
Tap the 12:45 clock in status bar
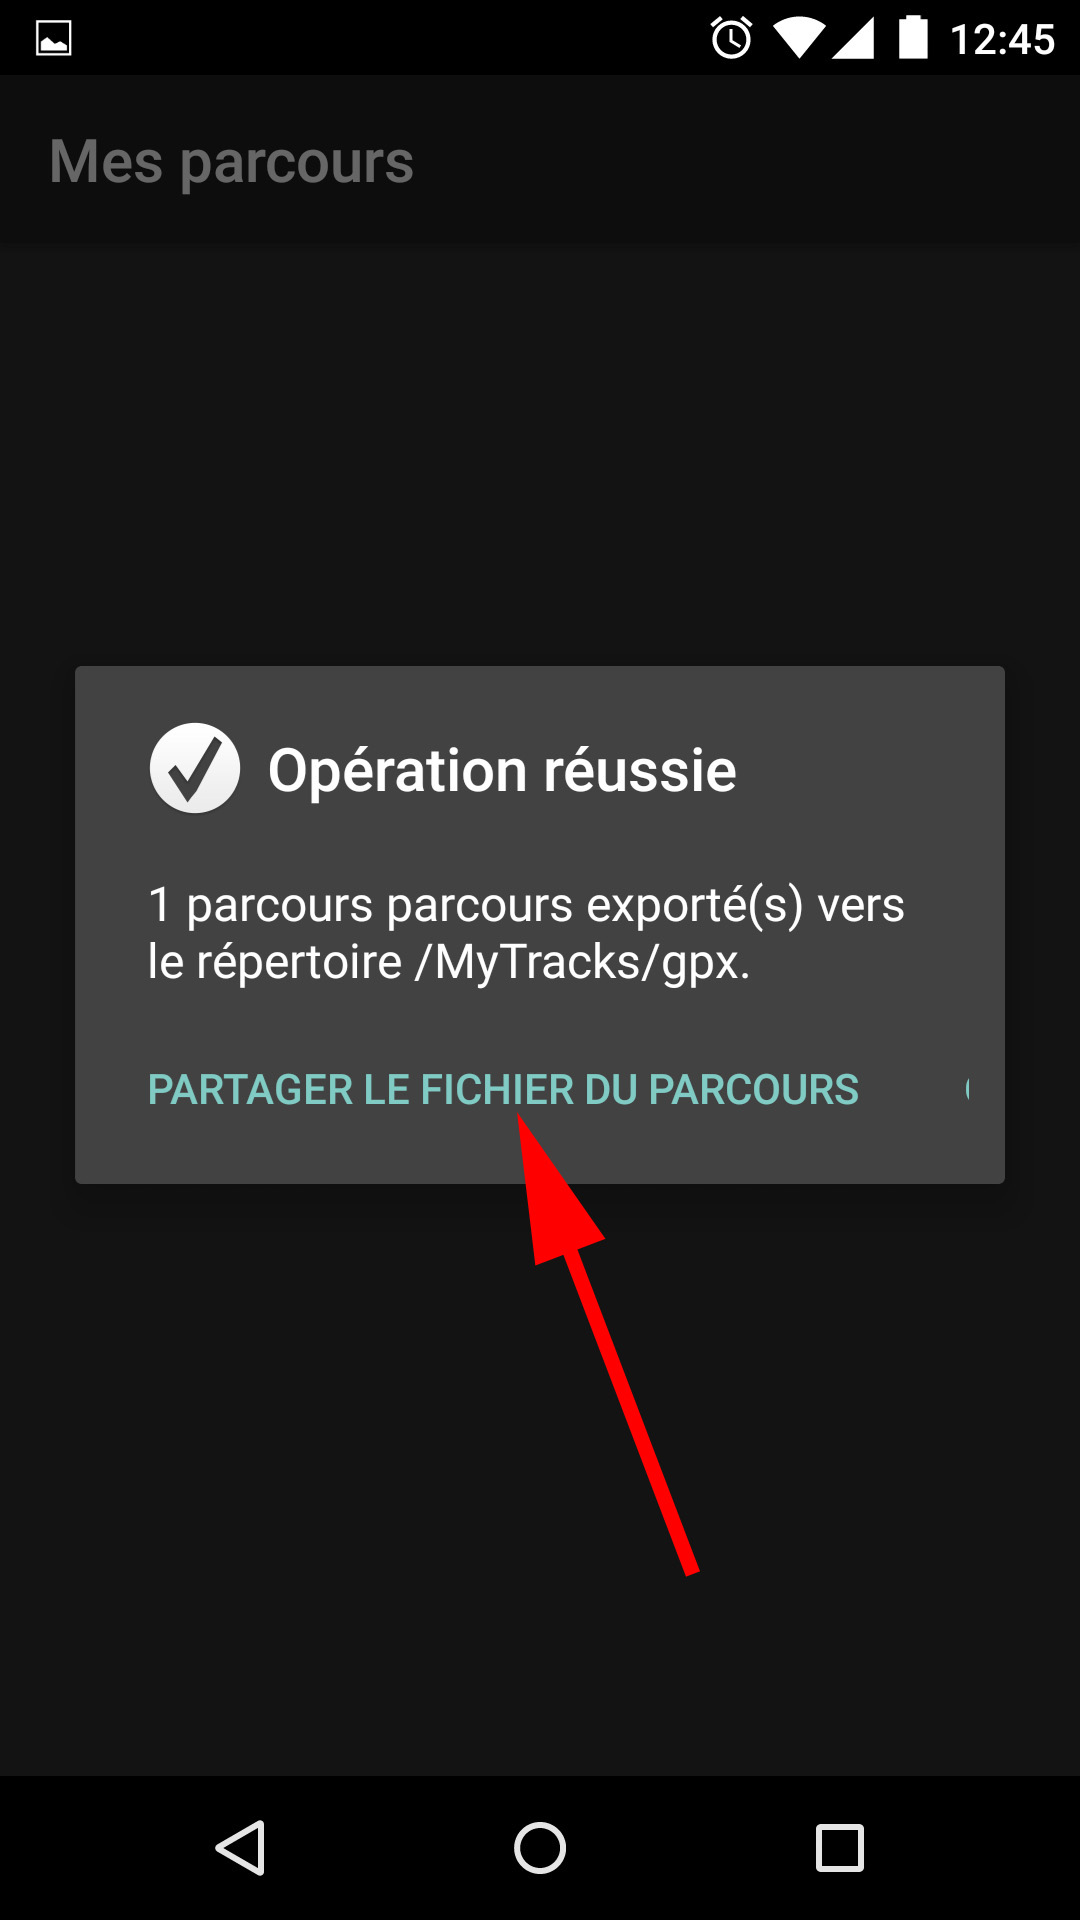coord(1002,39)
